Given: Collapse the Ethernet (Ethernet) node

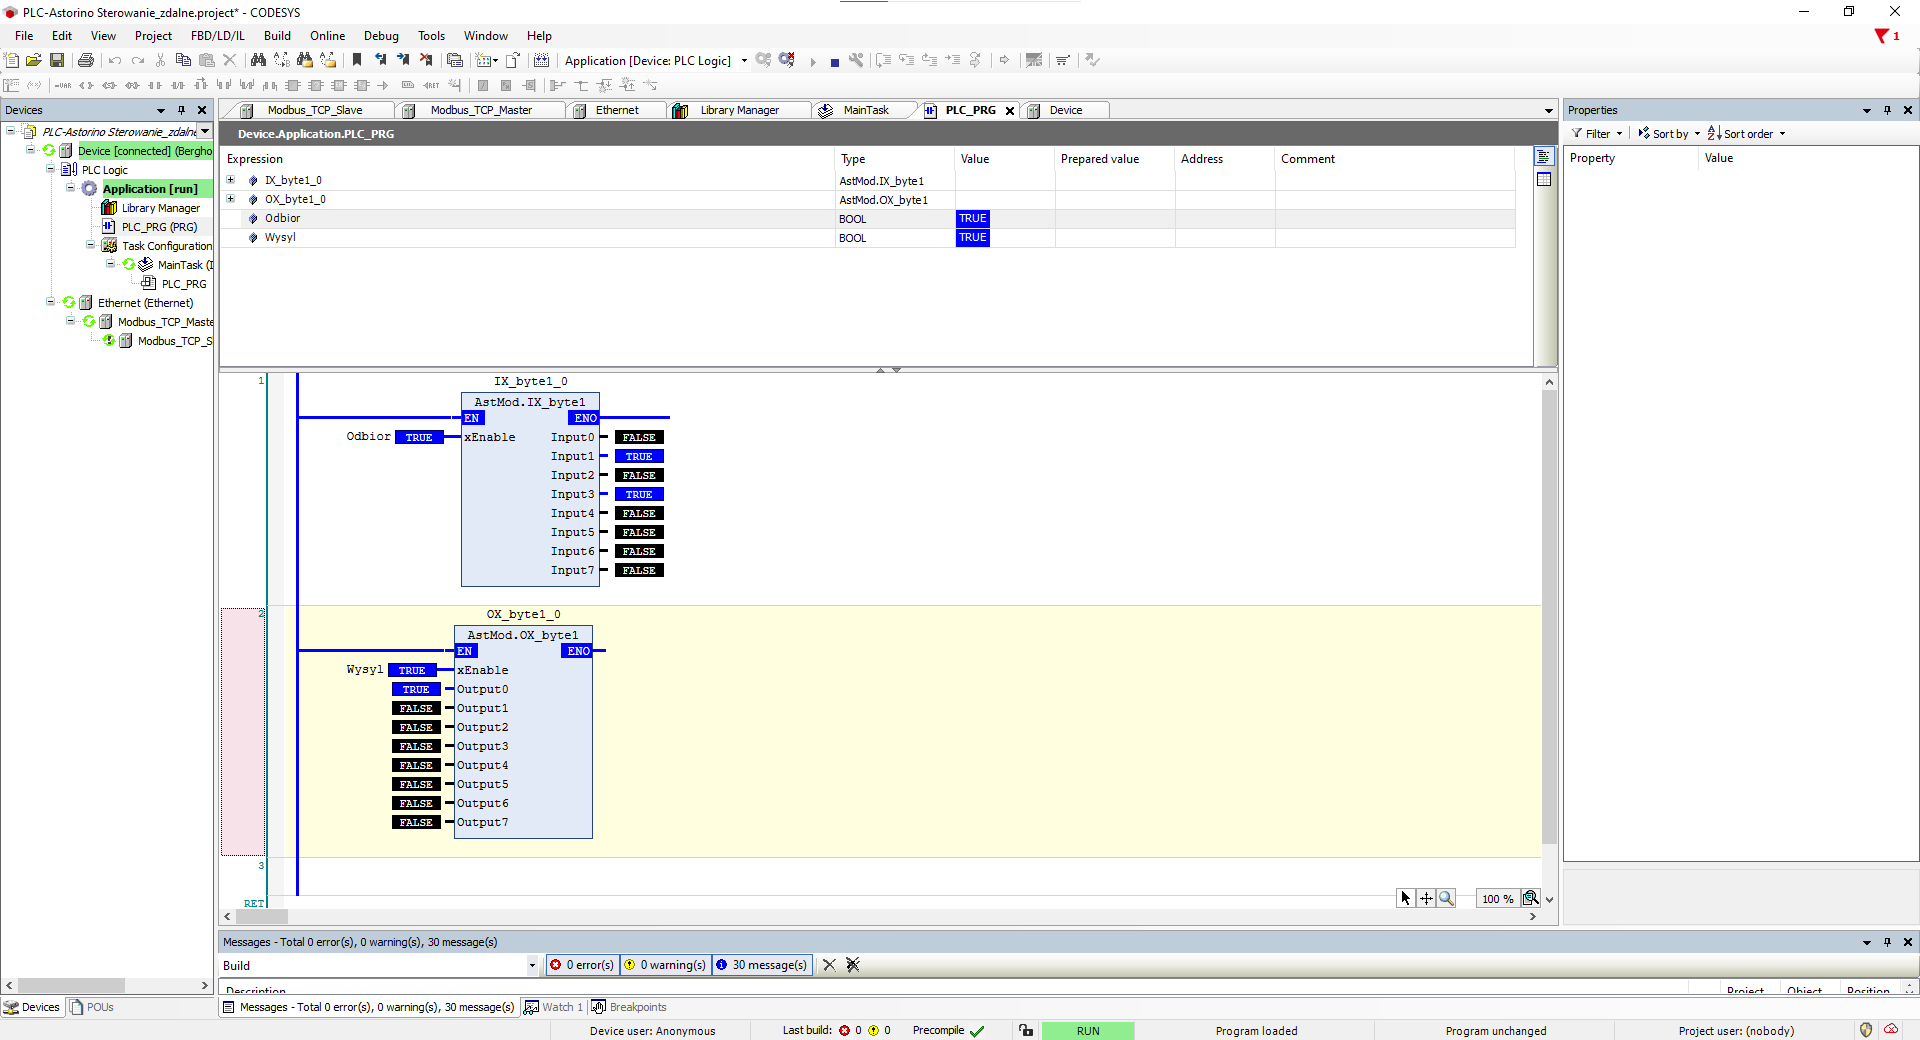Looking at the screenshot, I should click(x=51, y=302).
